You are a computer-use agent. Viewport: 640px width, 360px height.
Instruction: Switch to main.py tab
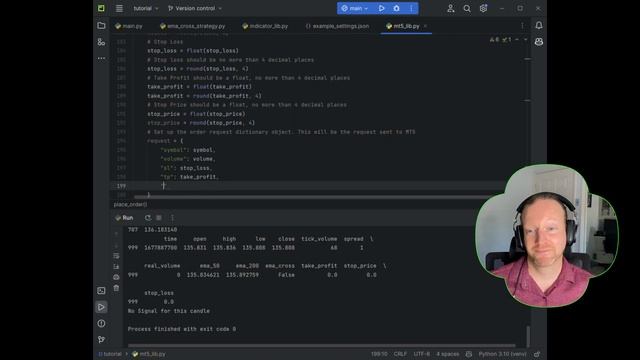[x=129, y=26]
